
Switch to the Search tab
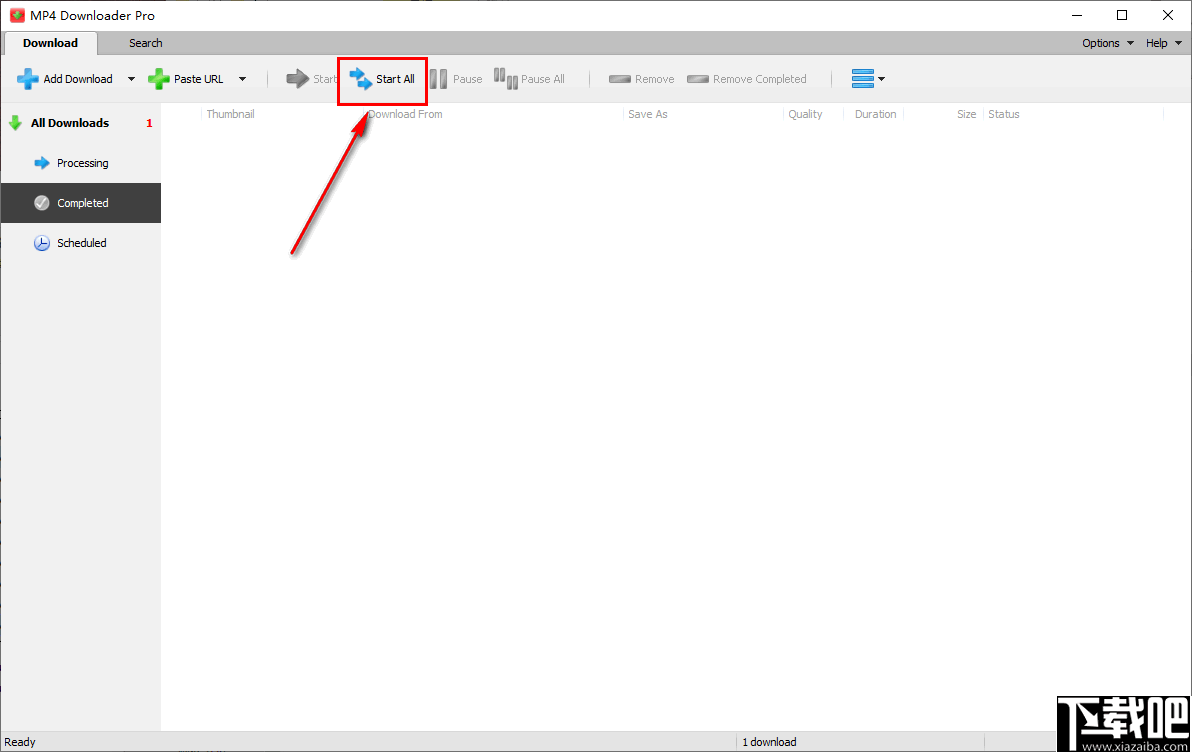[x=145, y=43]
